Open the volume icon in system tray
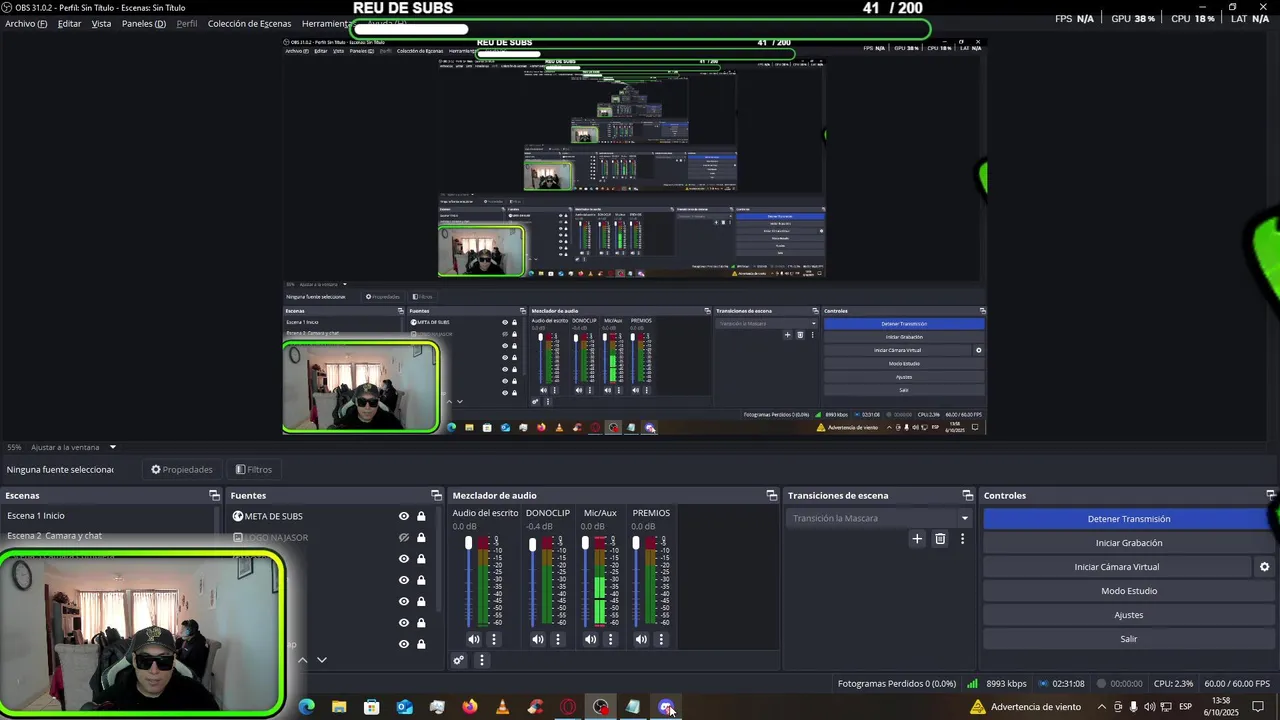 (1150, 707)
